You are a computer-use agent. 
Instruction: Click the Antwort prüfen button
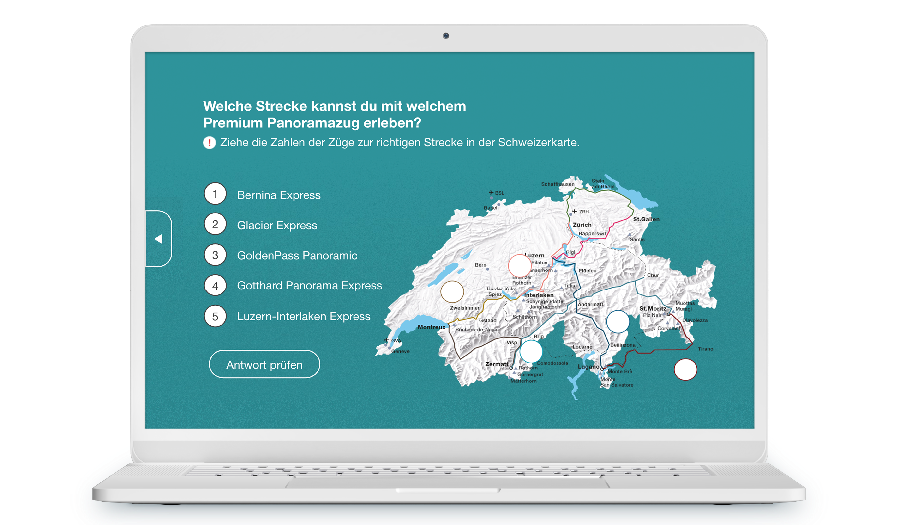264,364
